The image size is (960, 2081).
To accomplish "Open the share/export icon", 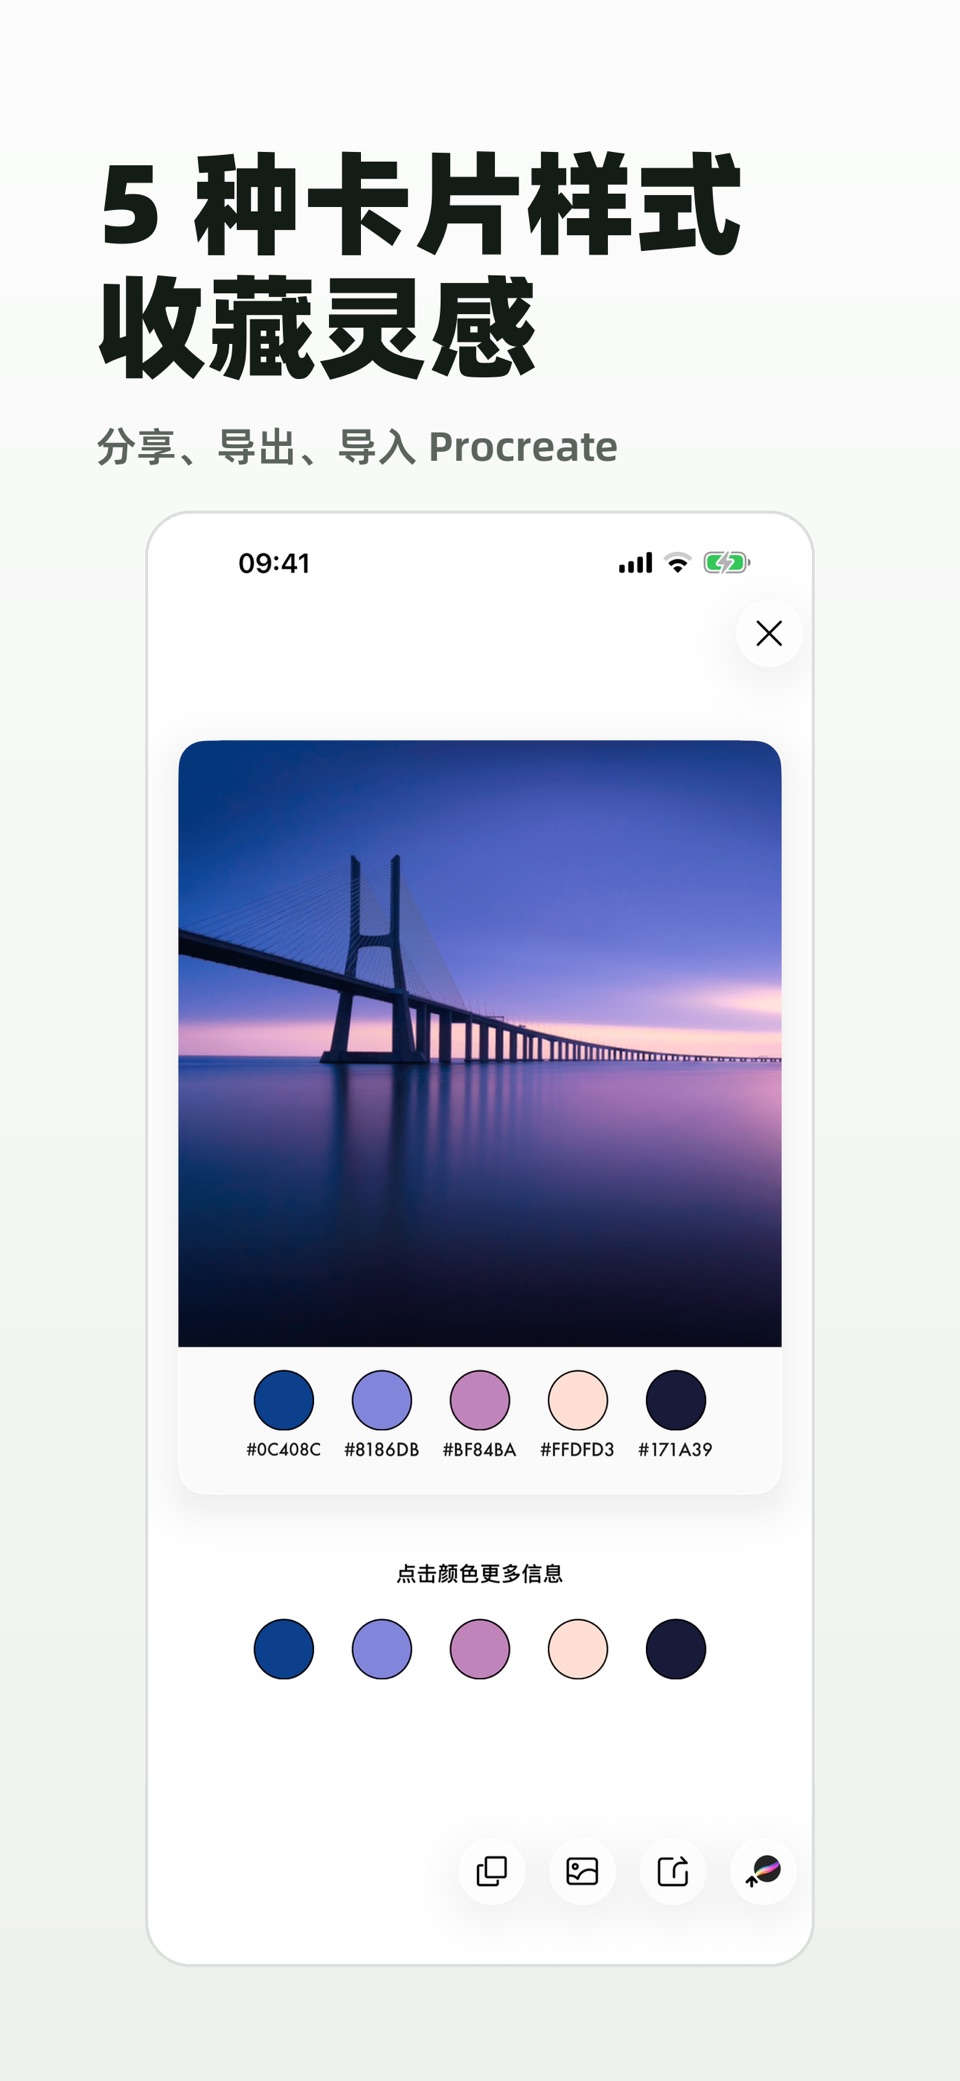I will pos(673,1871).
